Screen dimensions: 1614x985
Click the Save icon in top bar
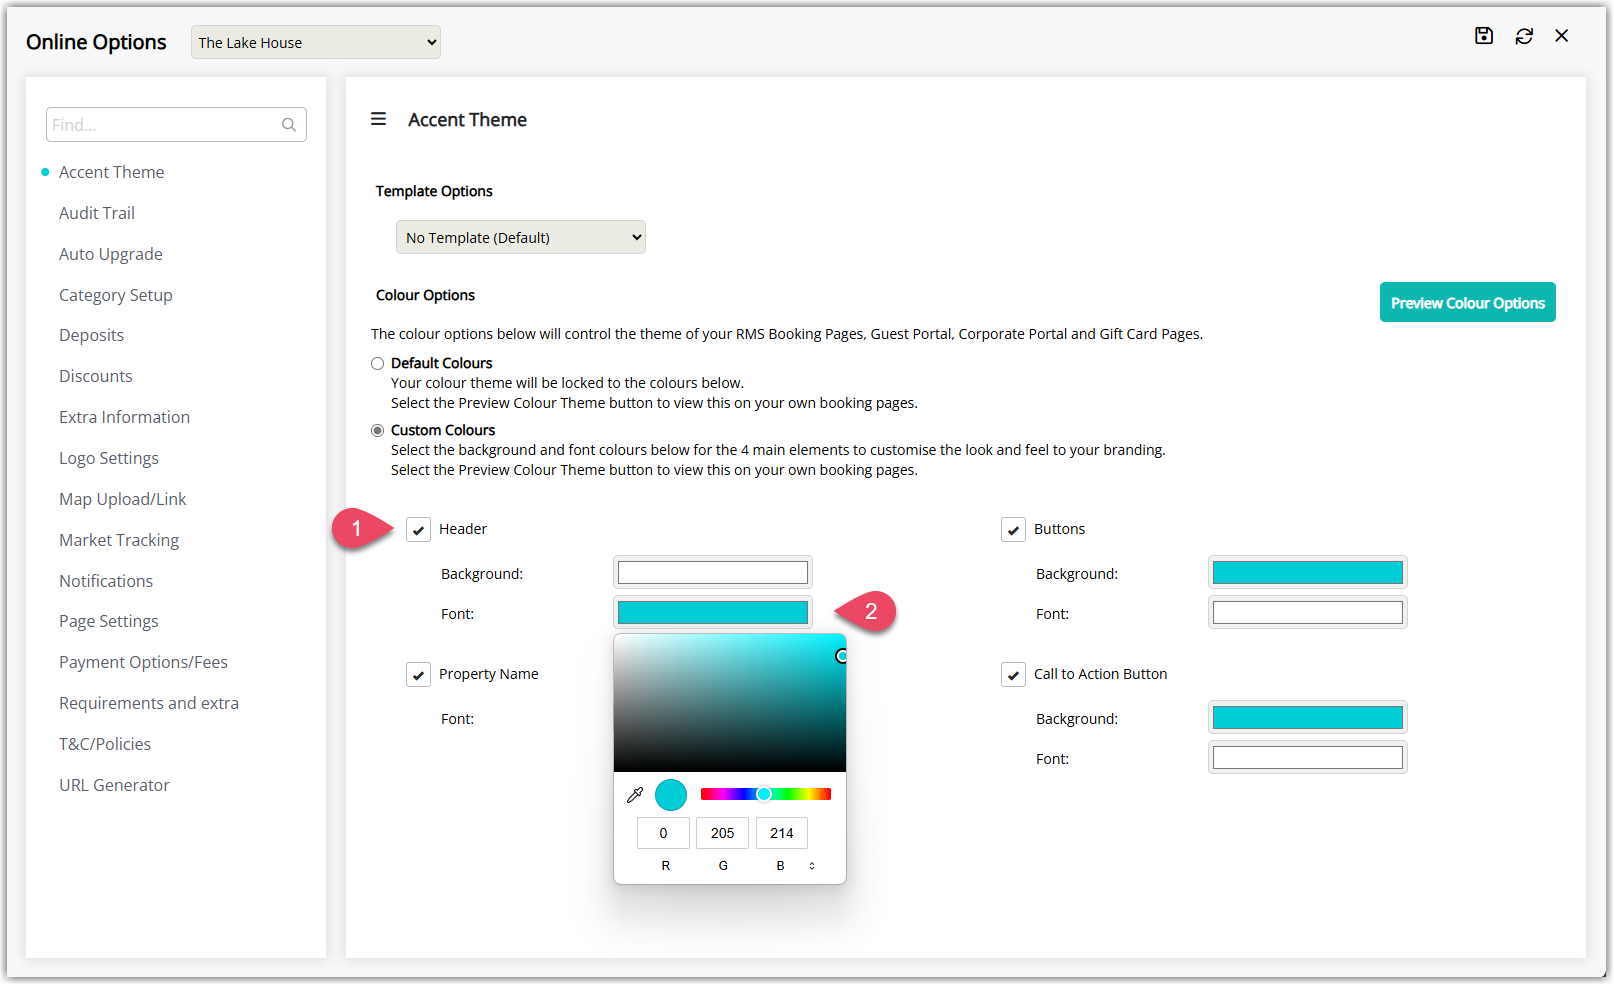coord(1484,36)
